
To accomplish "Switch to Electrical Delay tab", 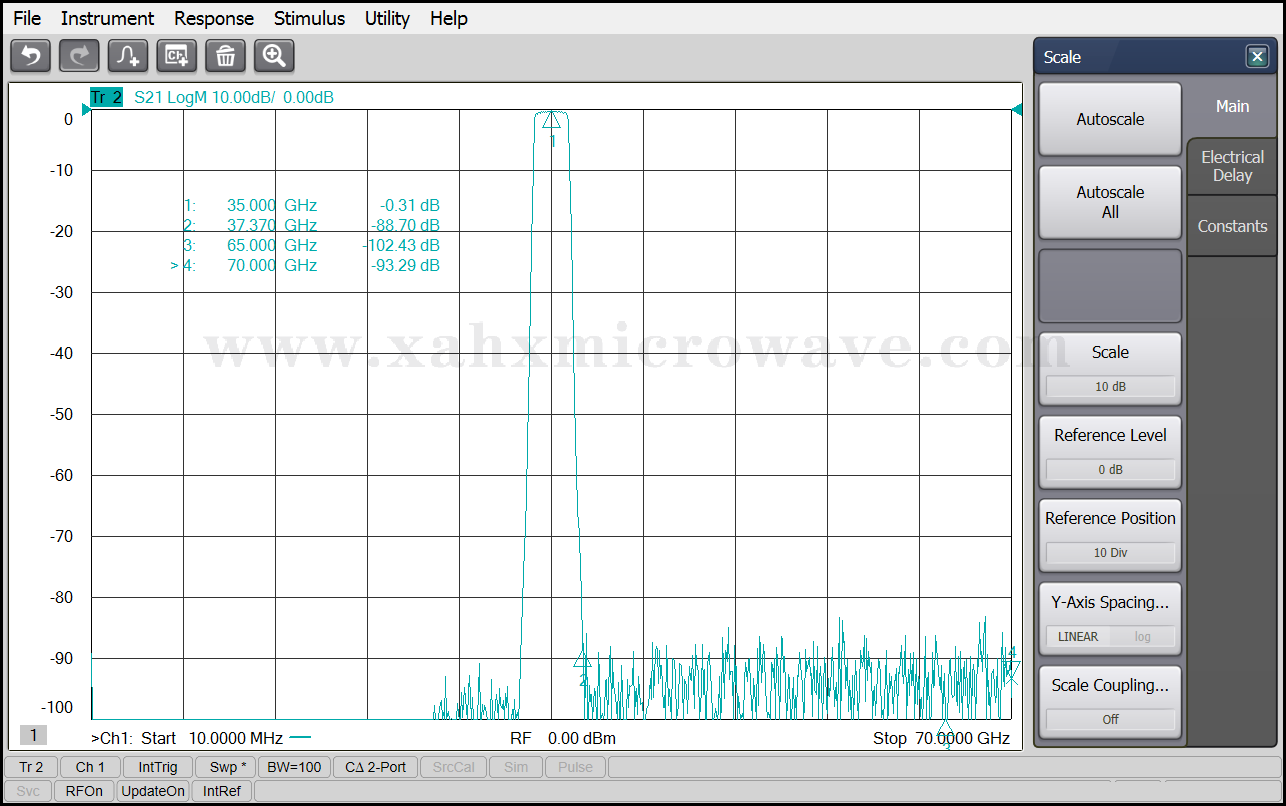I will pyautogui.click(x=1232, y=166).
